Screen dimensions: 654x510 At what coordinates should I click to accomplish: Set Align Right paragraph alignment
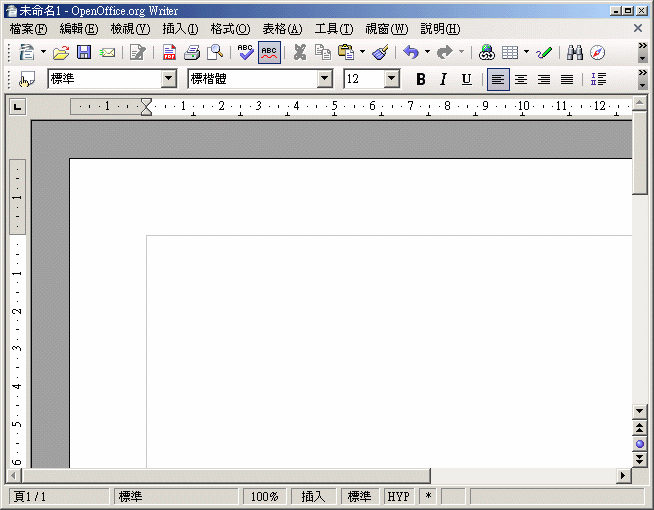click(543, 79)
